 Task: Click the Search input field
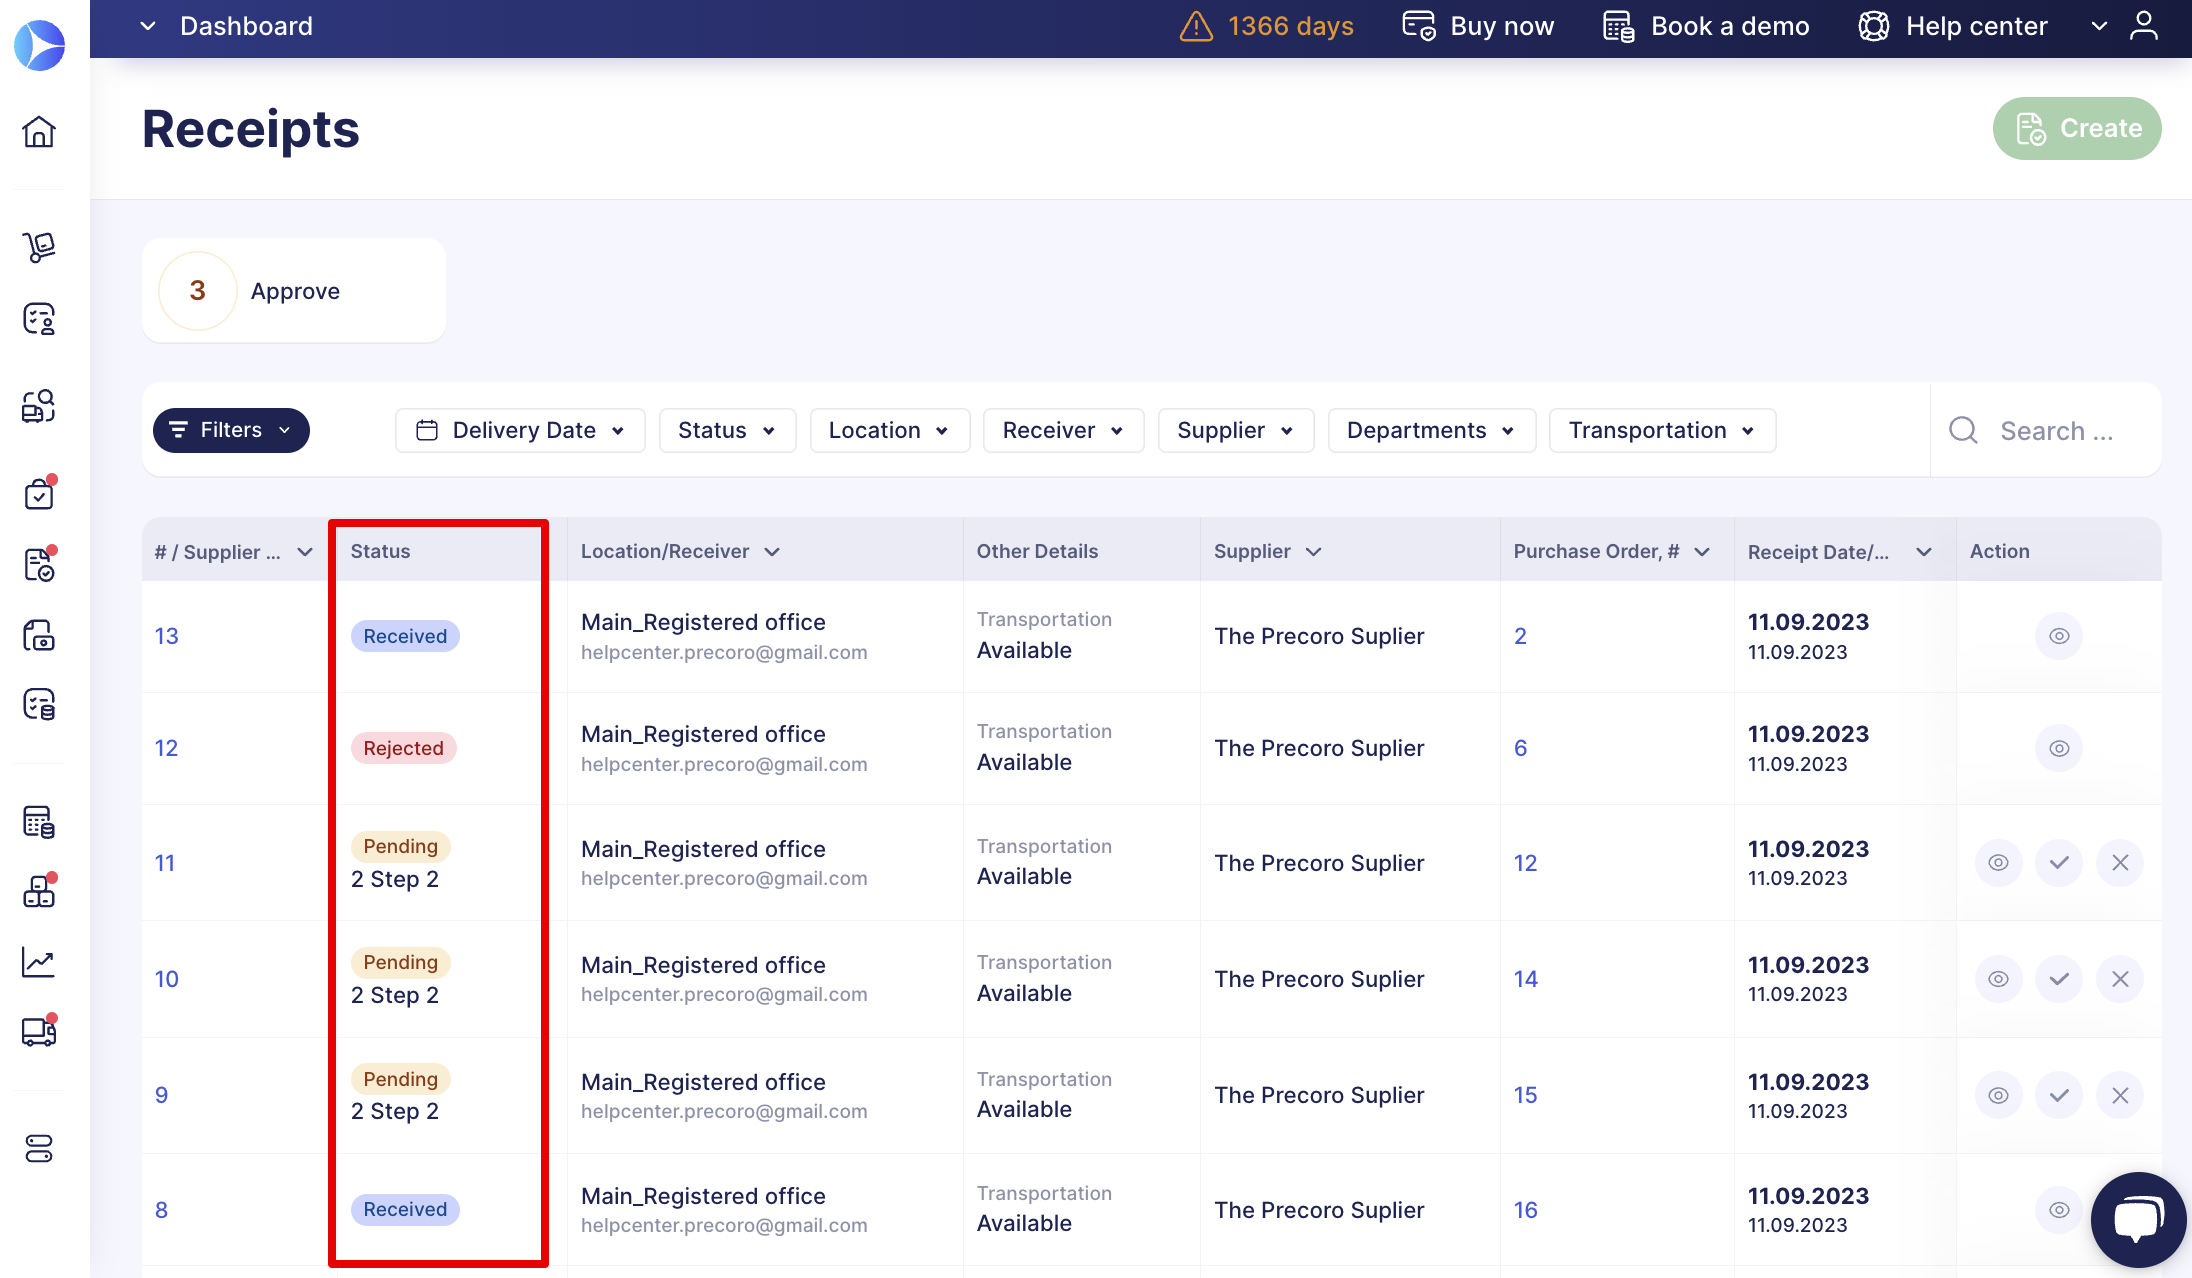tap(2056, 431)
